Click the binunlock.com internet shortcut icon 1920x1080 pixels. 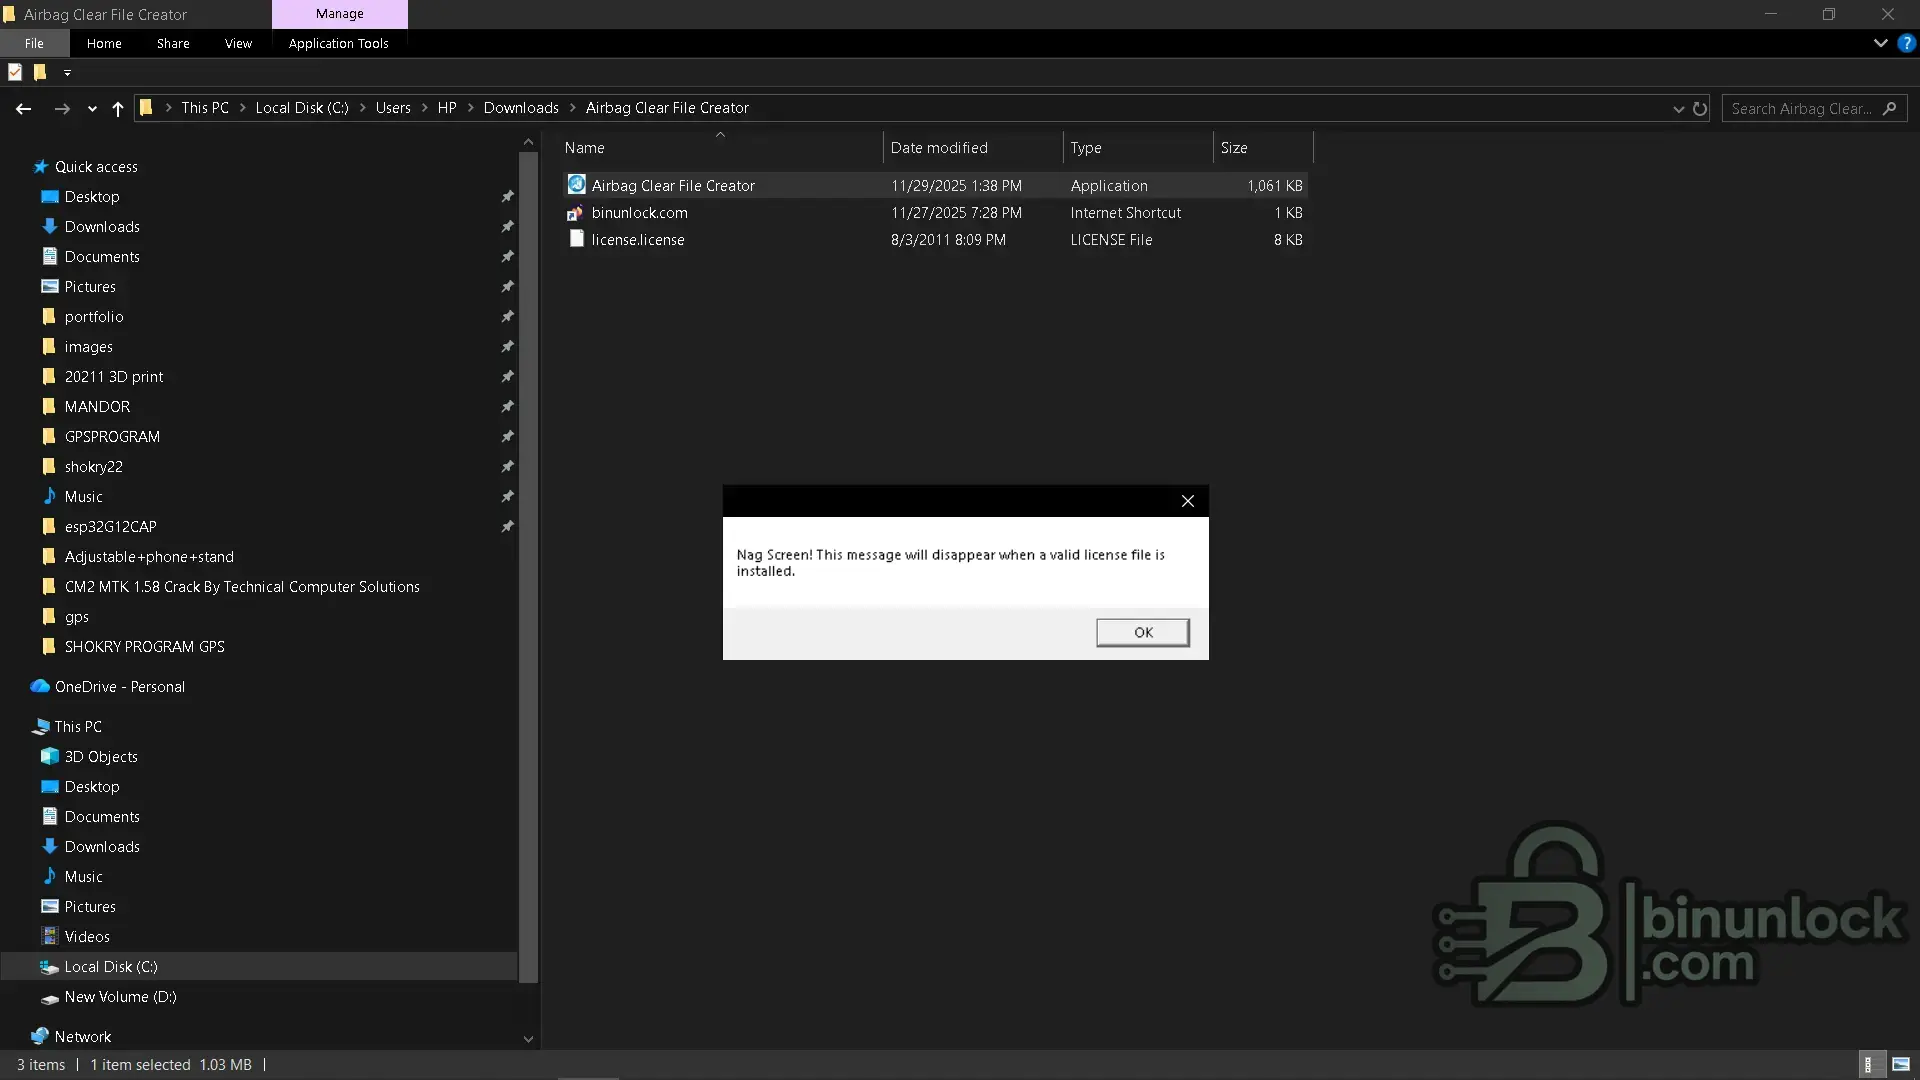coord(575,213)
